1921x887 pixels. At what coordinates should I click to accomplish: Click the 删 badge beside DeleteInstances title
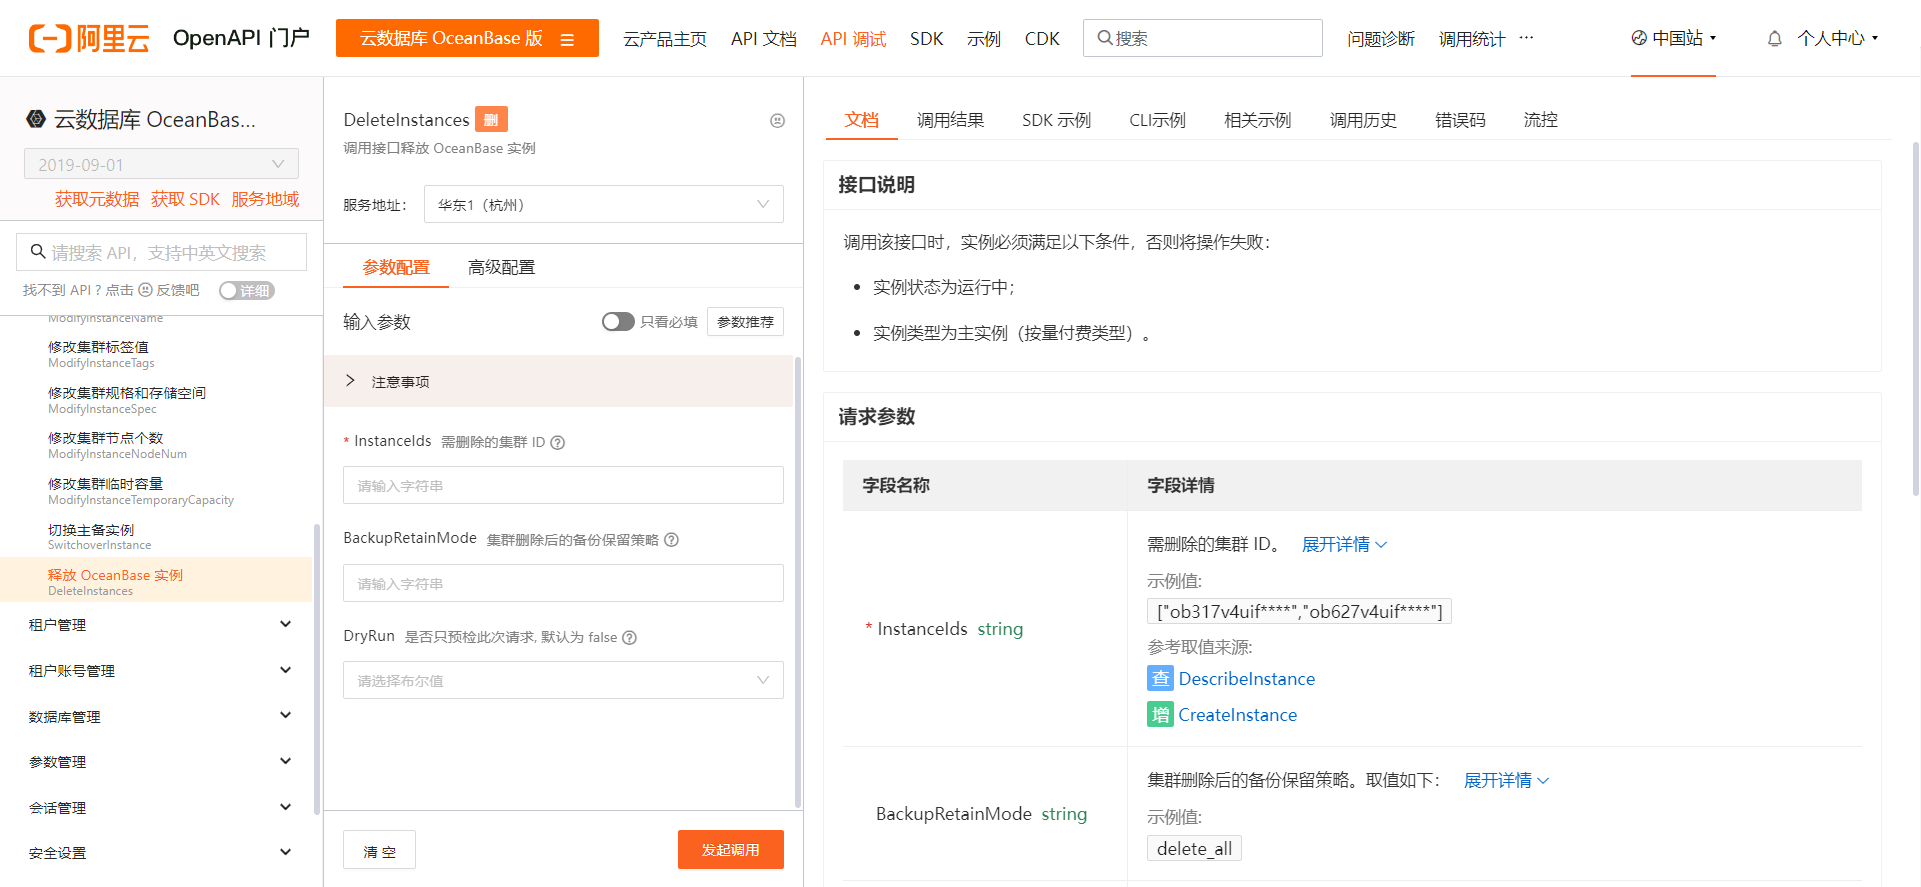click(491, 119)
